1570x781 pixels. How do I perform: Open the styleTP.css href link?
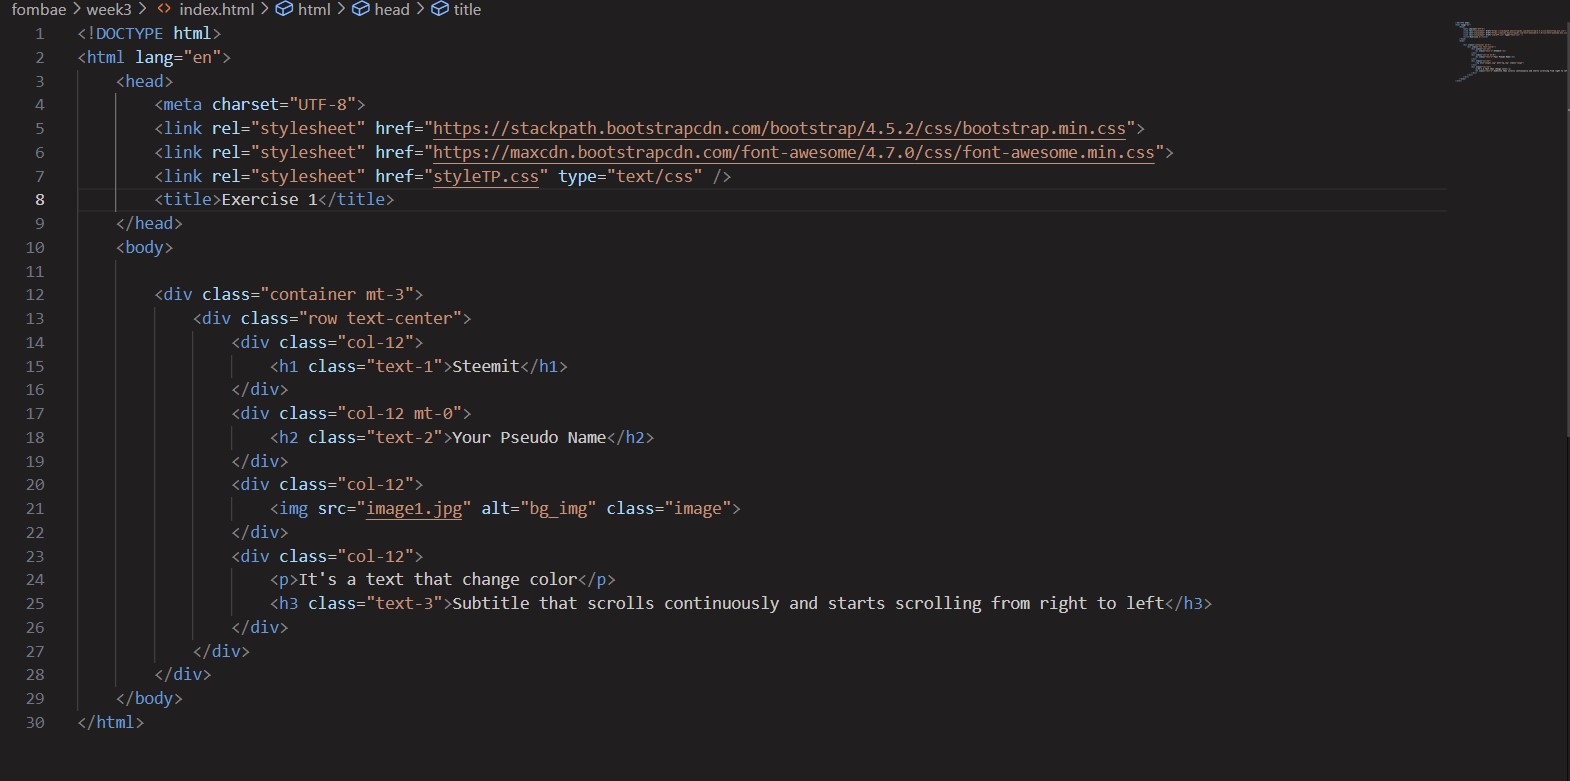tap(485, 176)
